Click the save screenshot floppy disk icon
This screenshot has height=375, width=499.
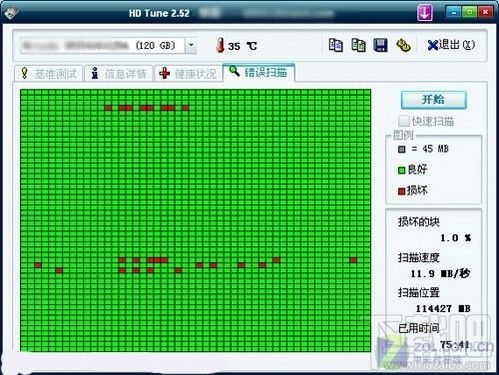click(x=380, y=45)
